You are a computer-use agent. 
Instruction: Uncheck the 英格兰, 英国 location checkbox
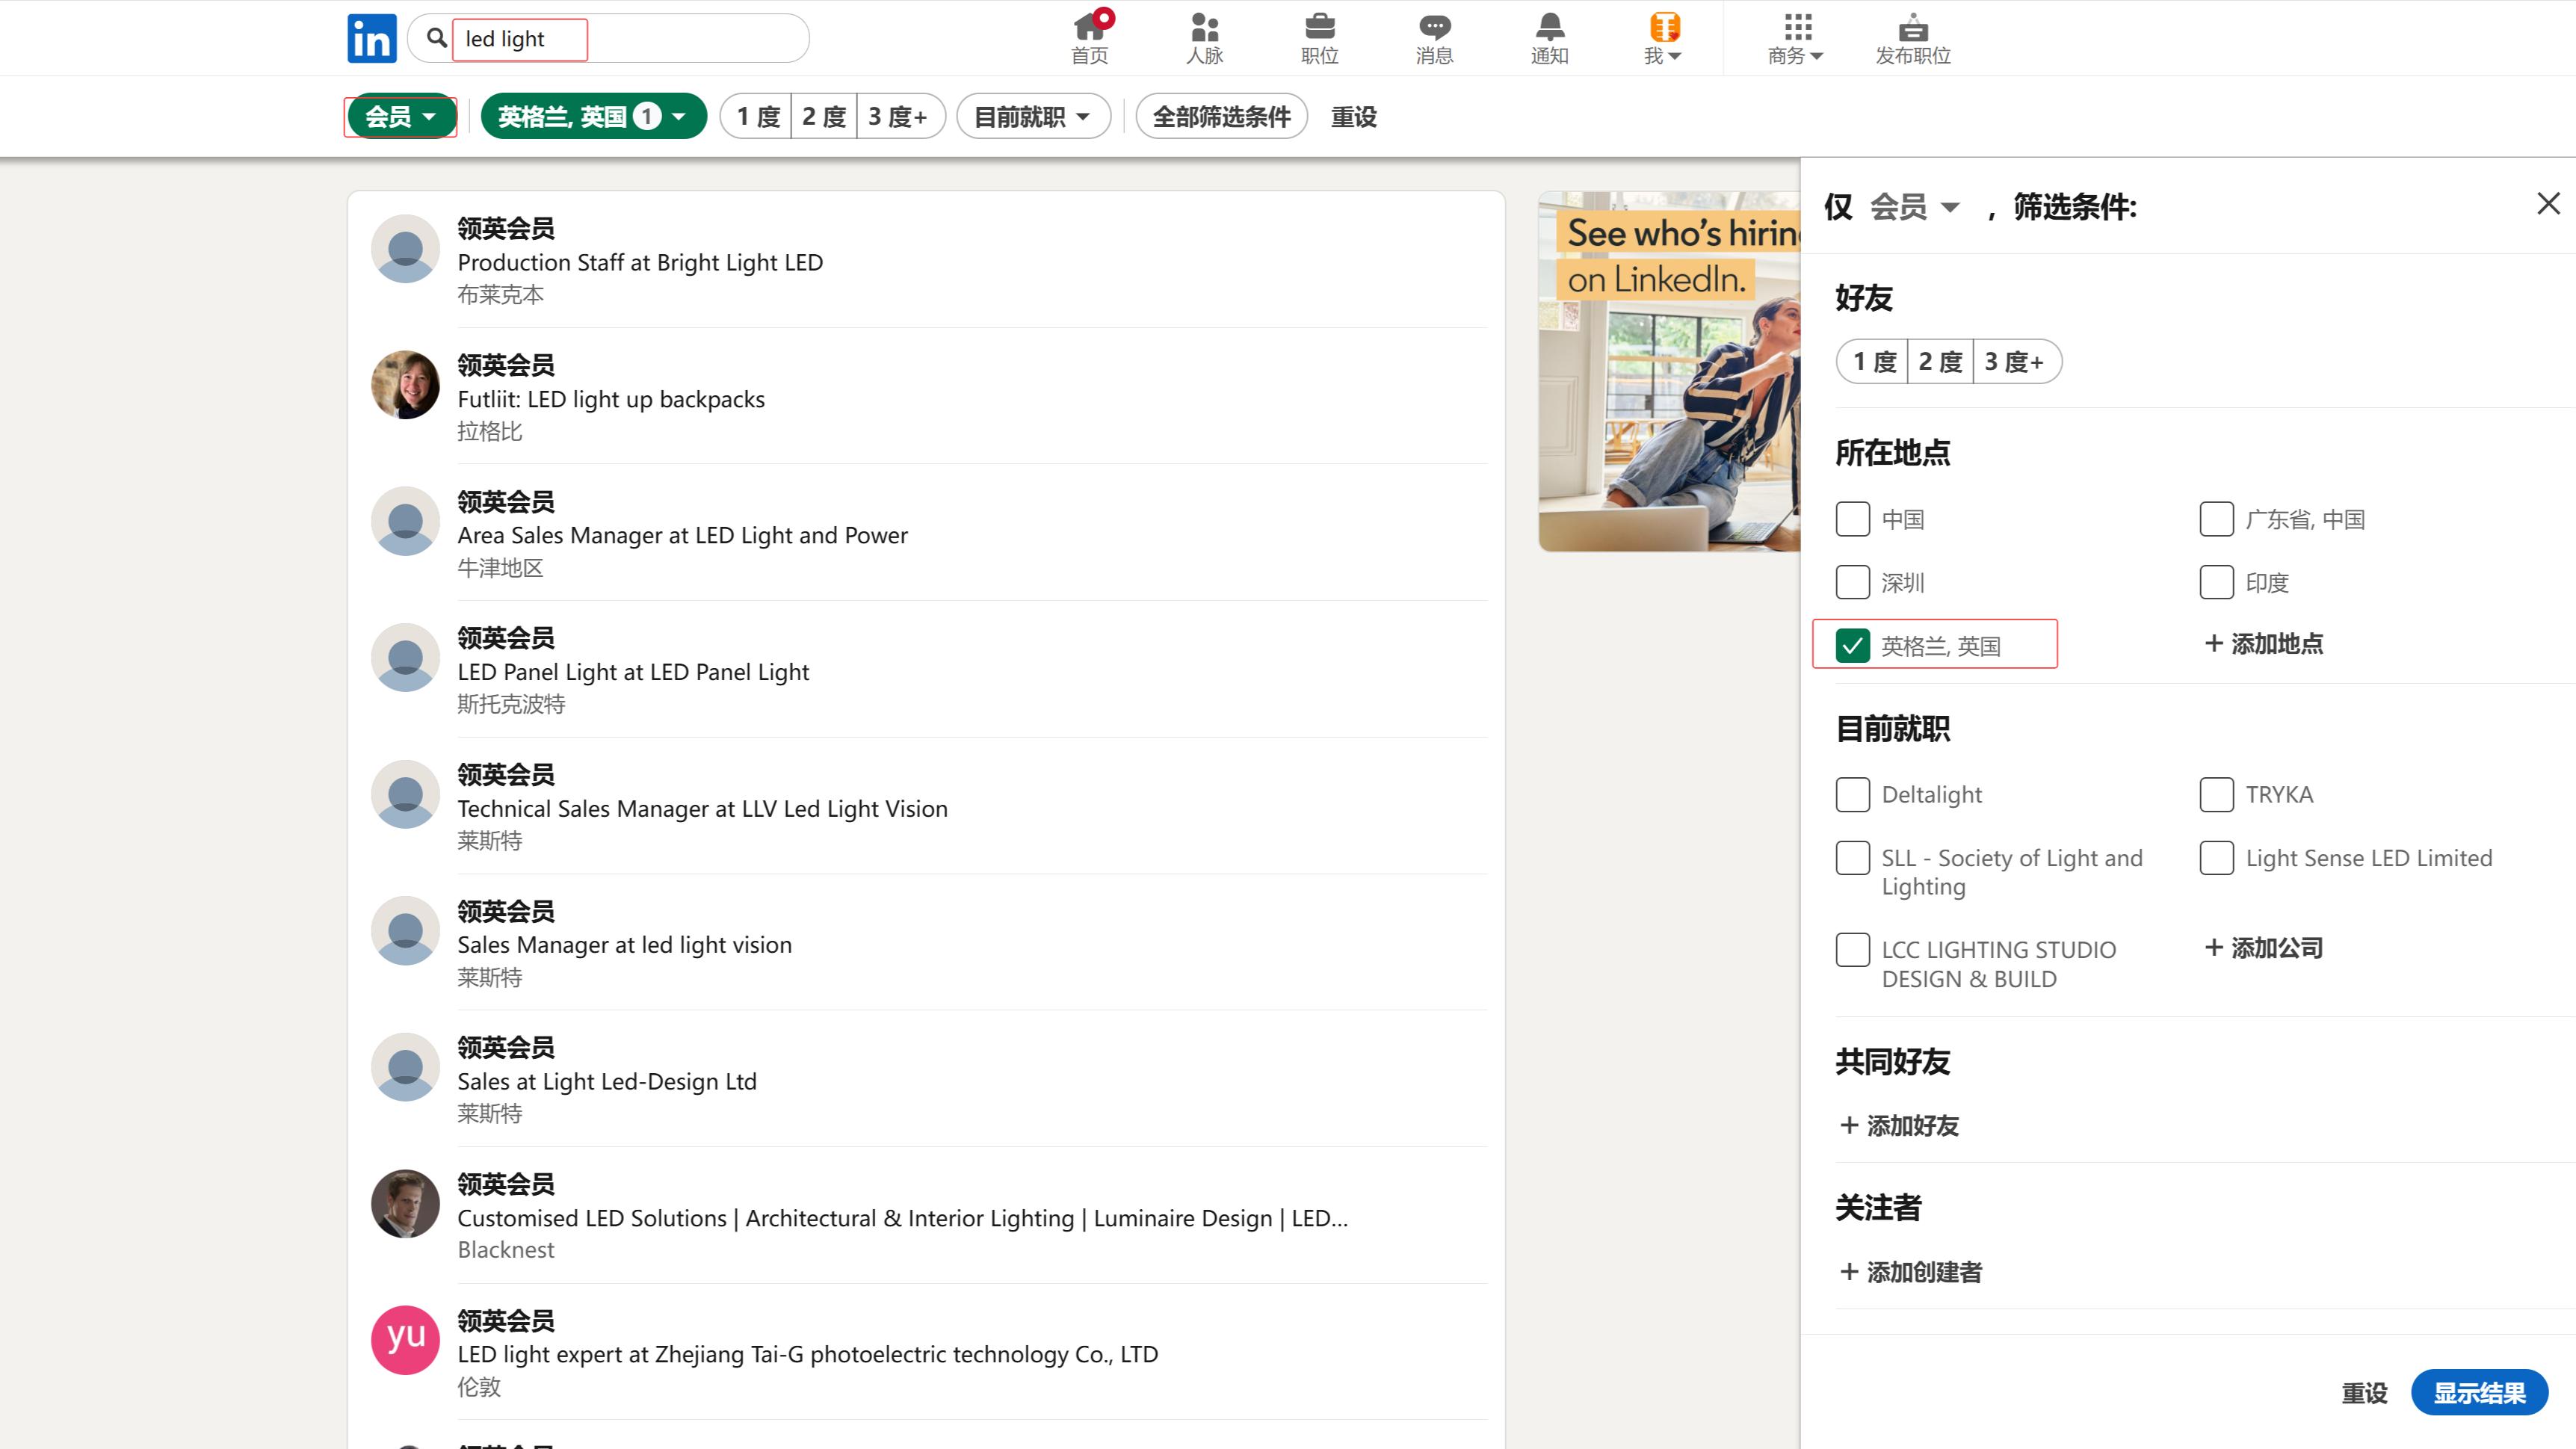click(1852, 646)
